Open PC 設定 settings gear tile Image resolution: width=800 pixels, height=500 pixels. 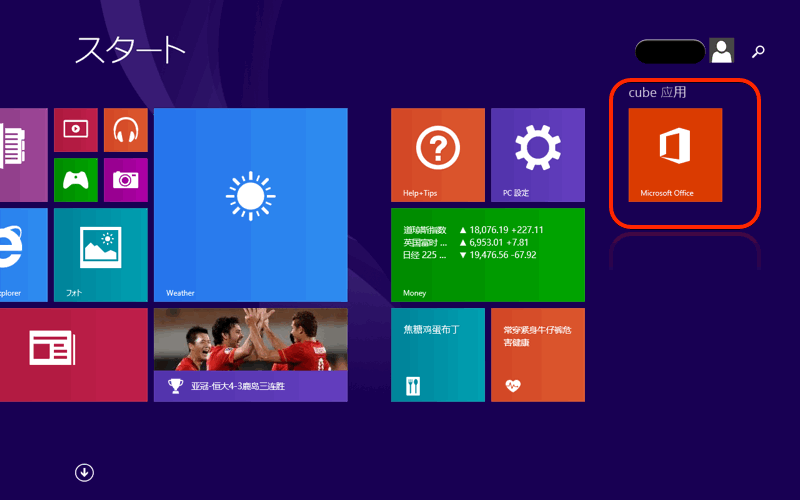point(537,155)
